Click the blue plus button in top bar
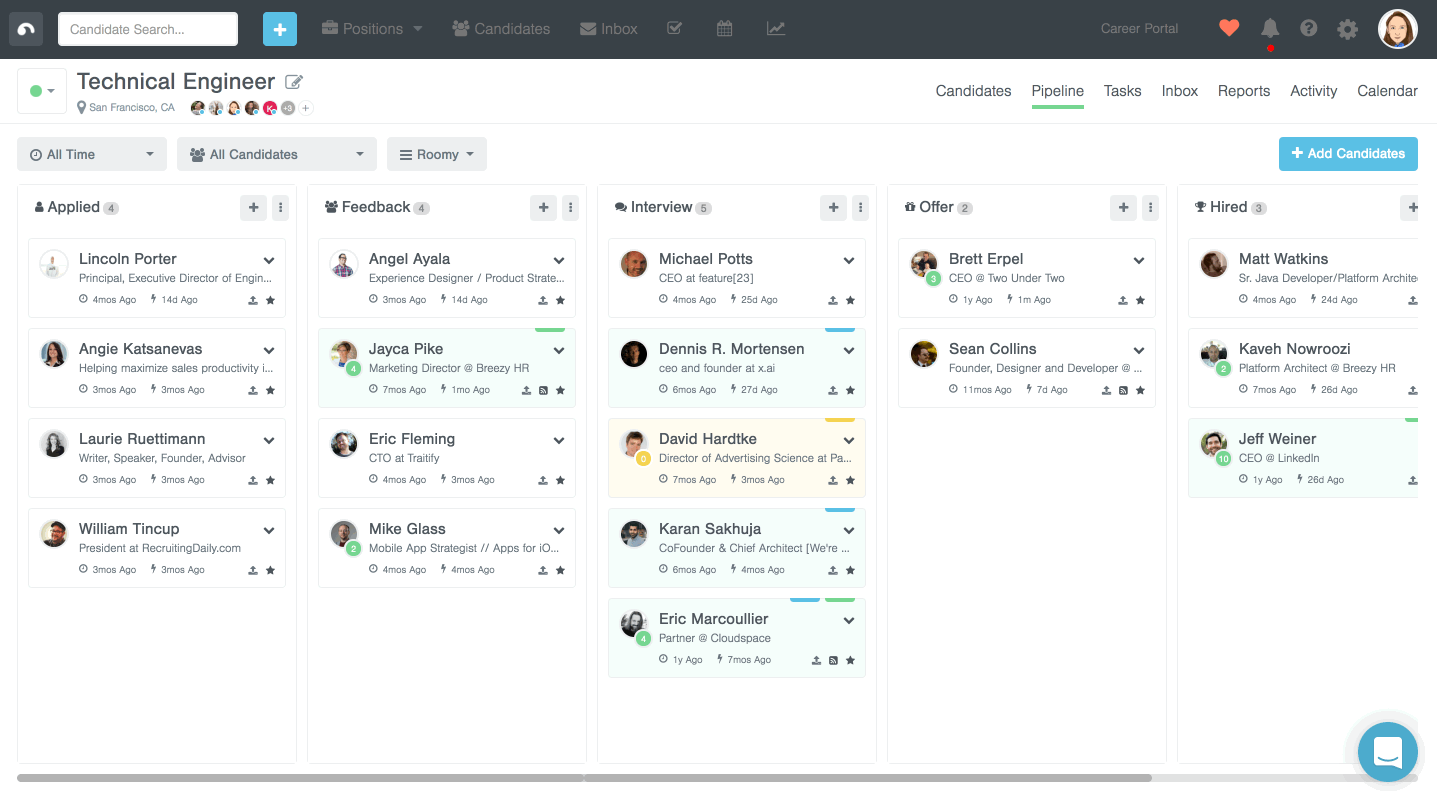The width and height of the screenshot is (1437, 794). coord(280,29)
